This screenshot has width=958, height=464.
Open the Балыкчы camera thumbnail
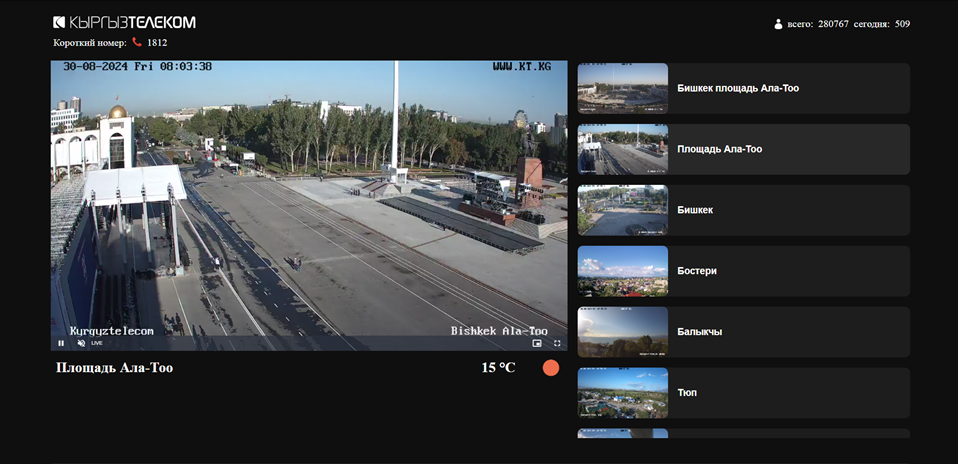pyautogui.click(x=623, y=332)
